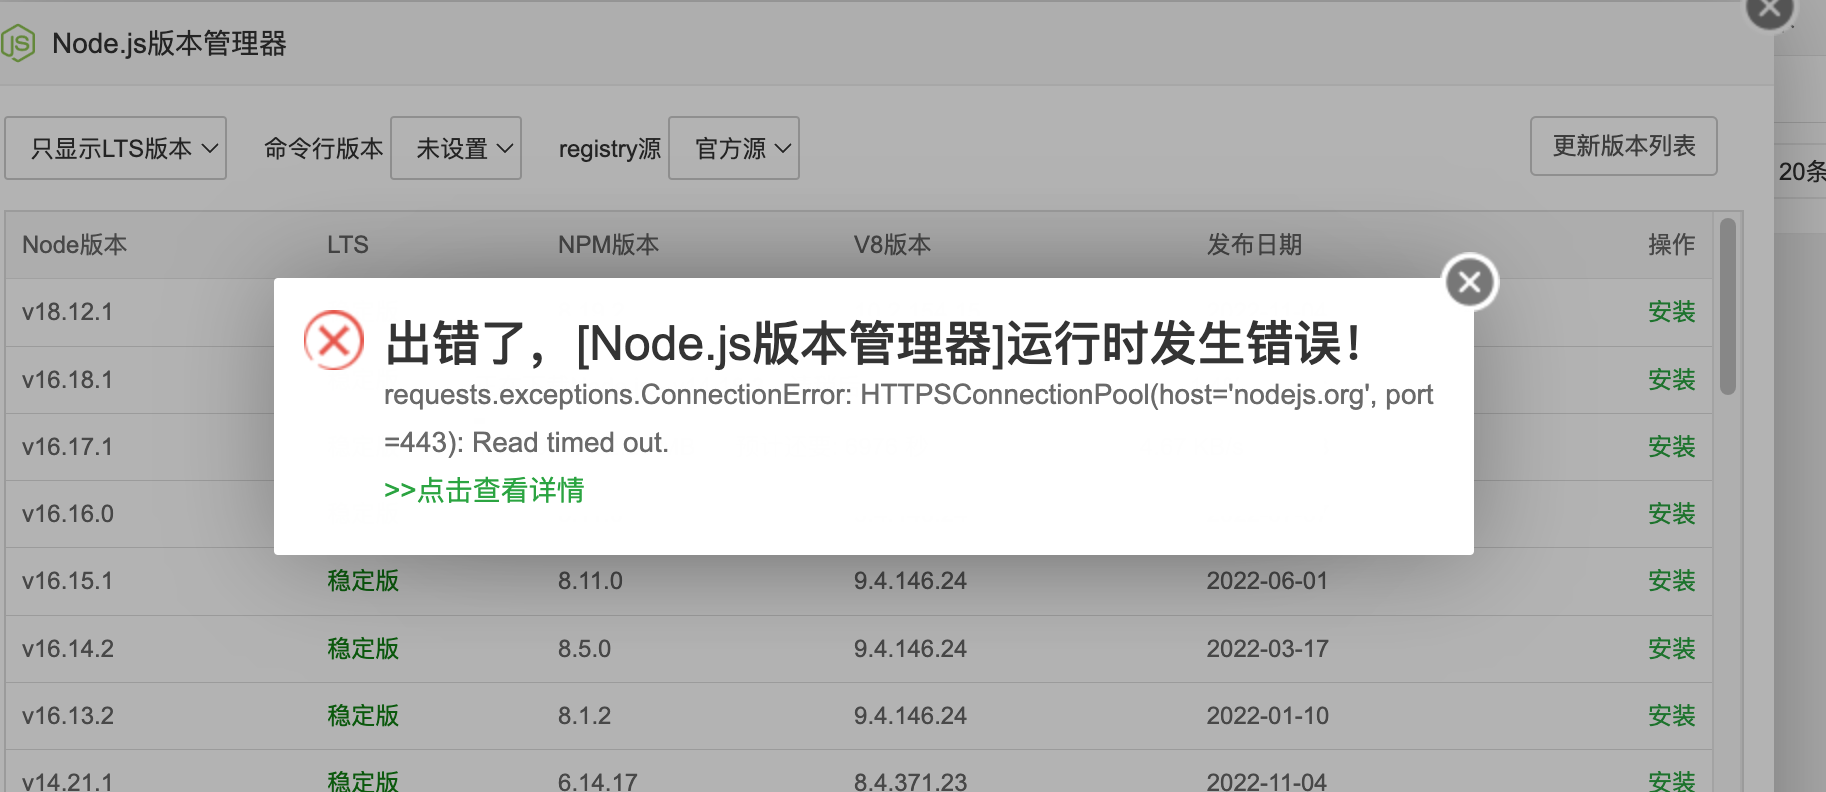
Task: Click '稳定版' label in v16.13.2 row
Action: coord(363,716)
